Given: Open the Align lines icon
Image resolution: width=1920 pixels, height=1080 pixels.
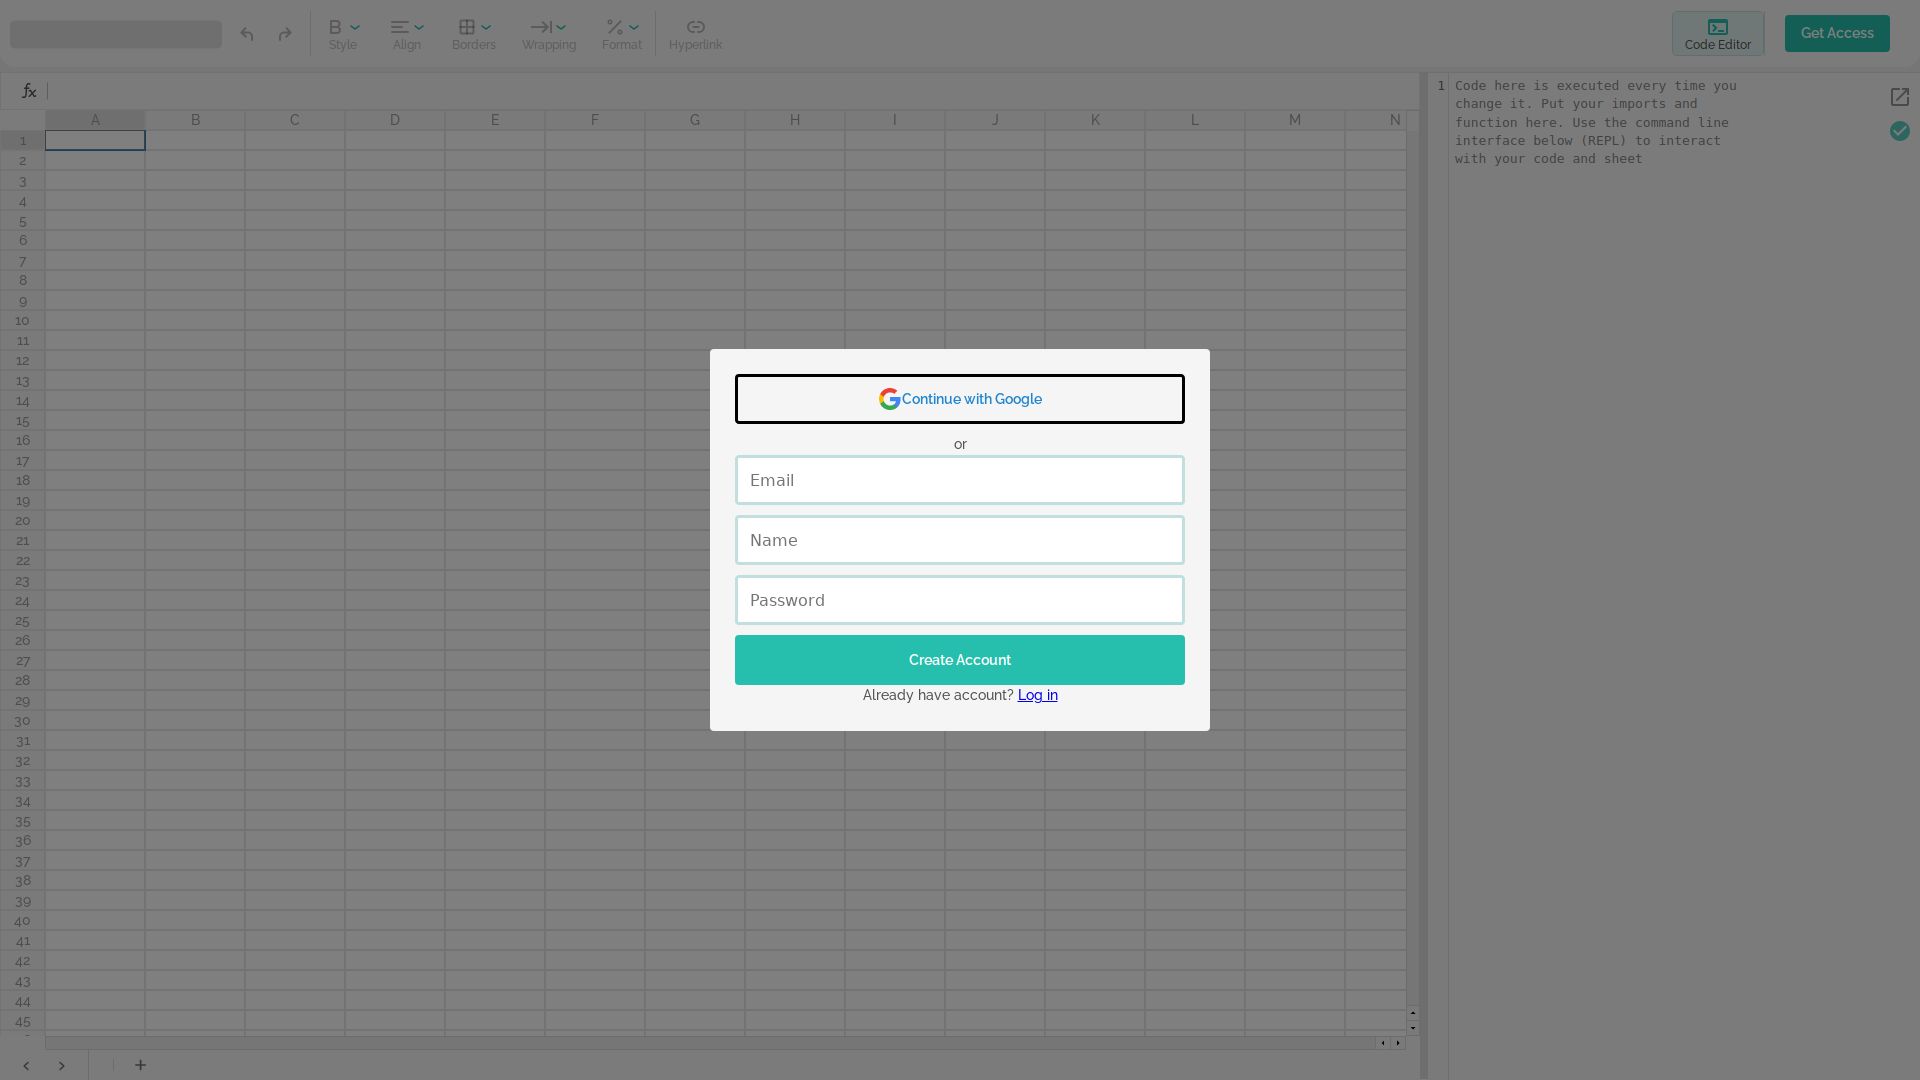Looking at the screenshot, I should point(400,27).
